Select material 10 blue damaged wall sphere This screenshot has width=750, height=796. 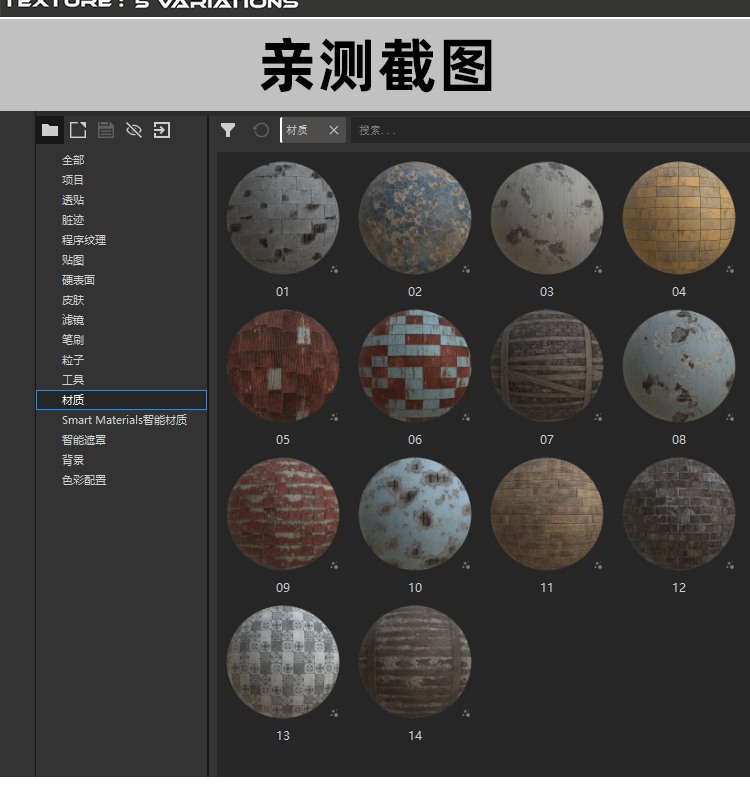tap(415, 514)
